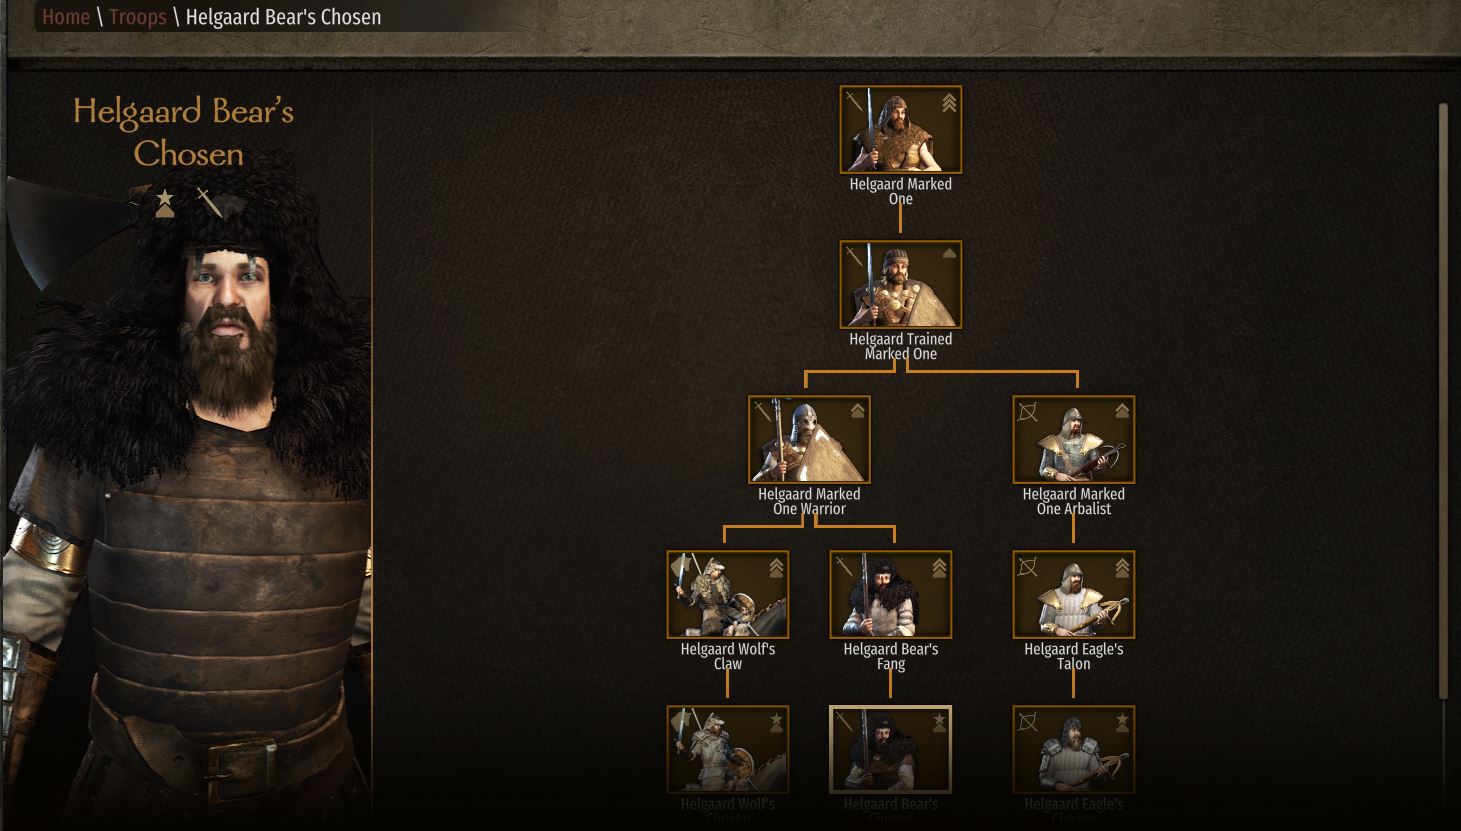Navigate to Troops in the breadcrumb
Image resolution: width=1461 pixels, height=831 pixels.
pos(137,17)
